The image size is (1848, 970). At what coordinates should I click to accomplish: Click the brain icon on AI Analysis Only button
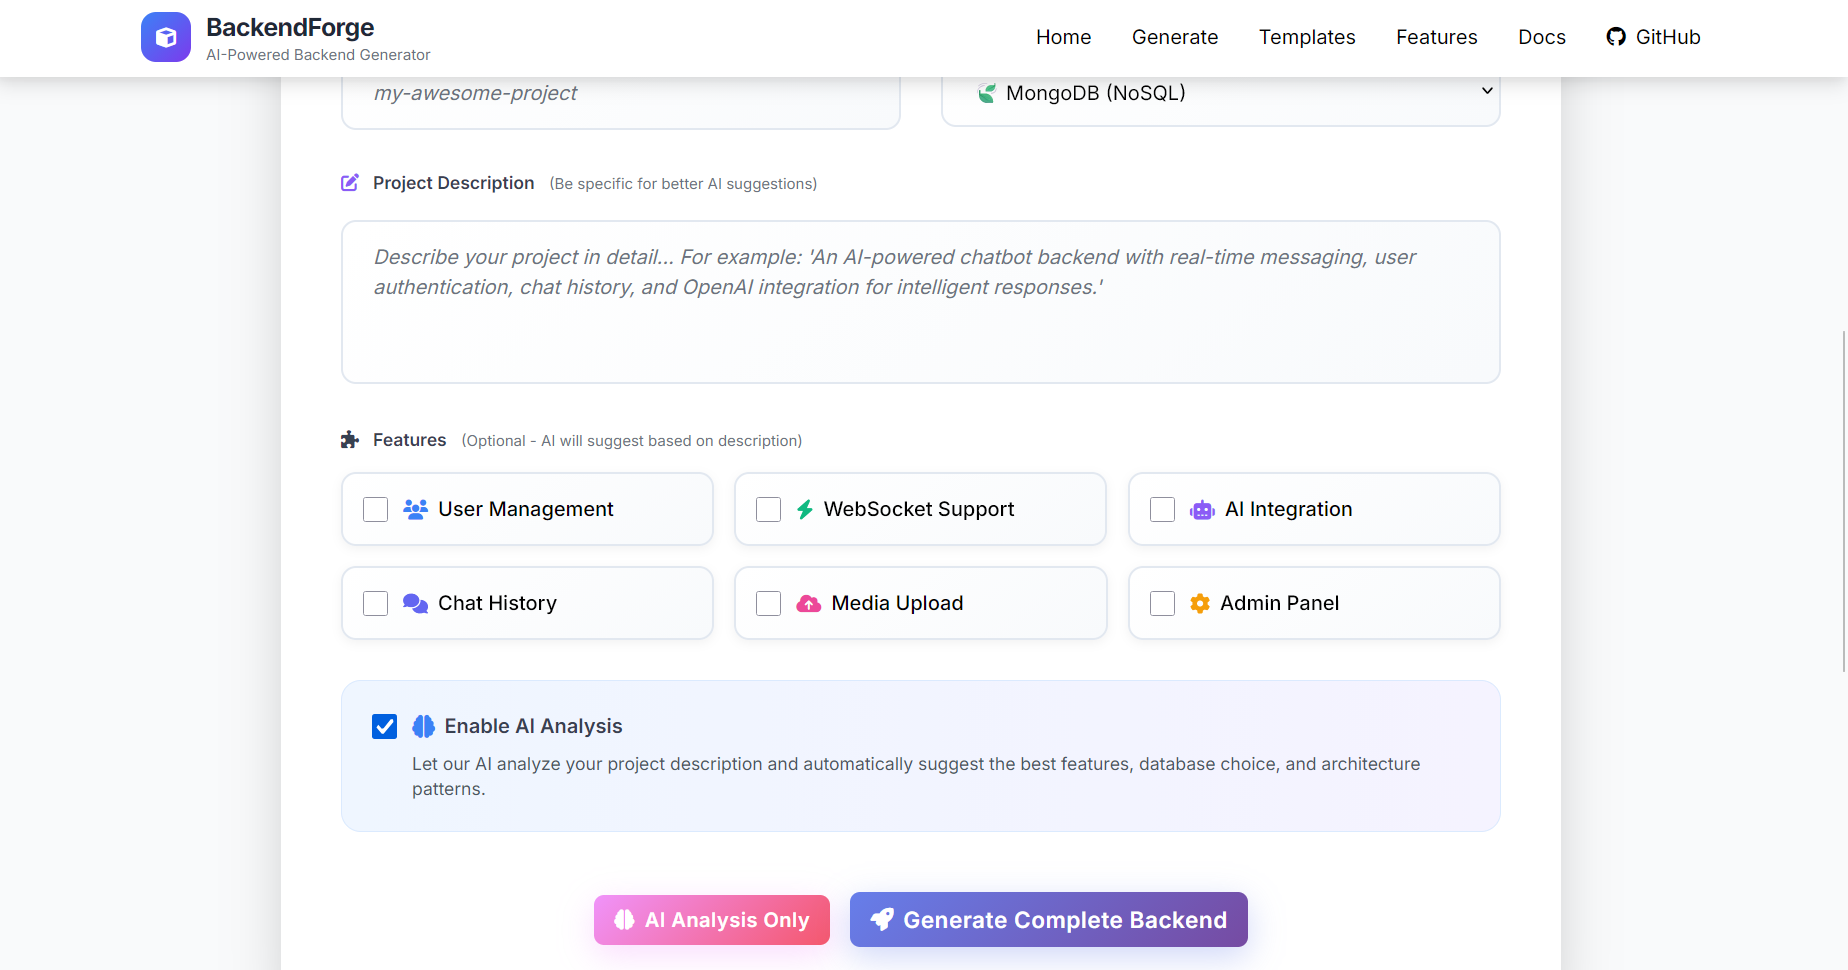point(625,920)
